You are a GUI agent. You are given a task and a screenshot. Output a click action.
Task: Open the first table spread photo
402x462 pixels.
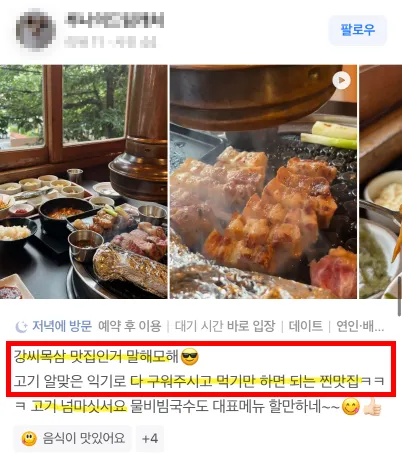(83, 182)
